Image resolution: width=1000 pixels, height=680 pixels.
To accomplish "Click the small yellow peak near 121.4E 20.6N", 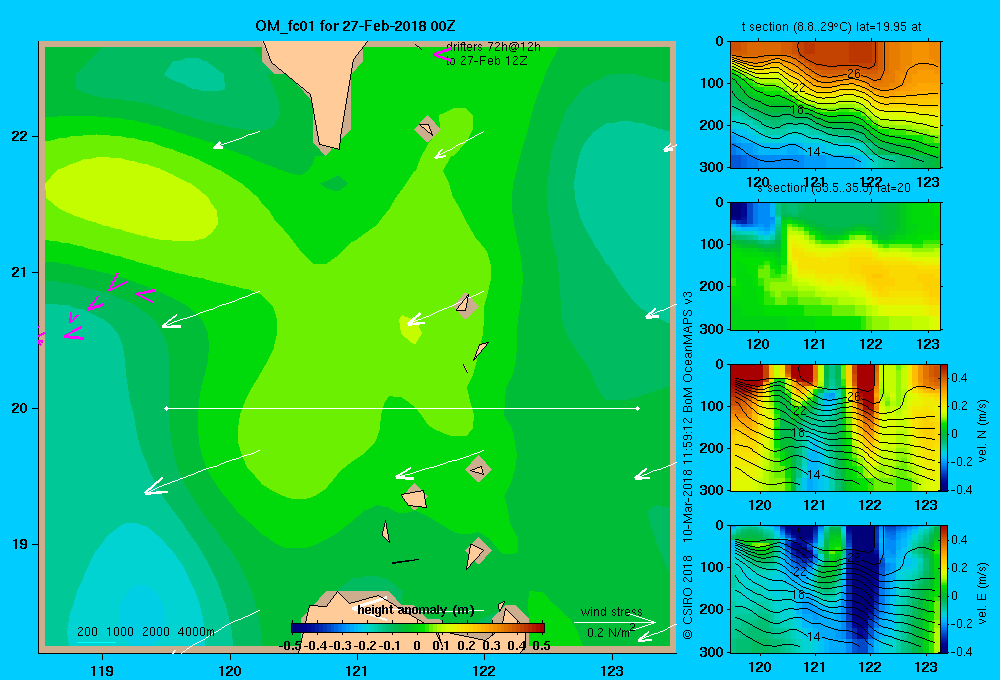I will [411, 328].
